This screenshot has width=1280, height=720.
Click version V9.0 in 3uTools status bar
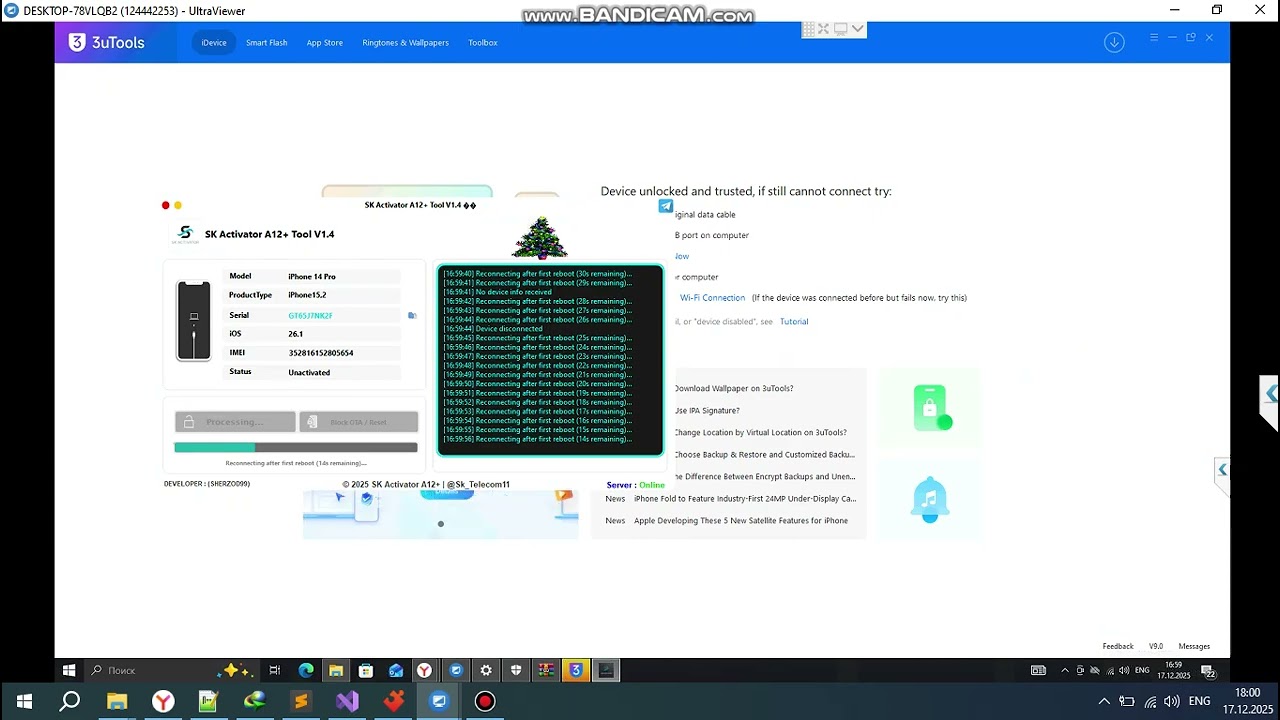click(x=1156, y=646)
